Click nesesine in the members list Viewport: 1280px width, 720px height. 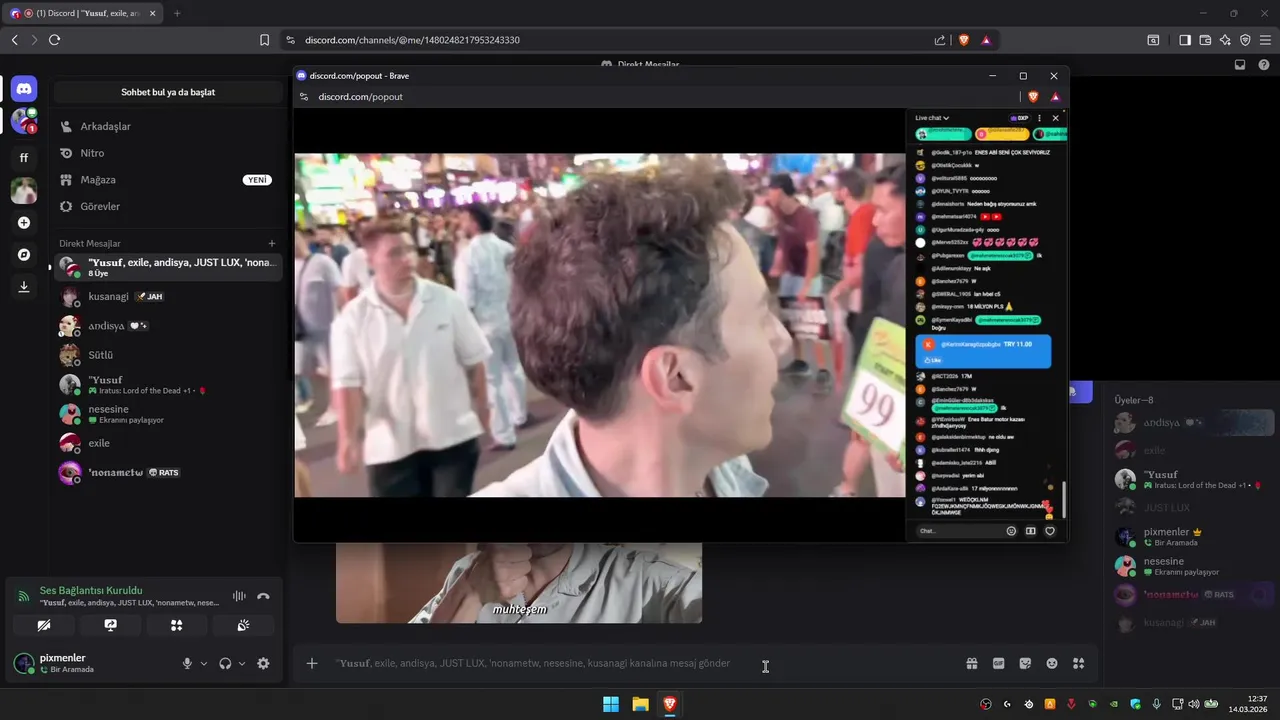pos(1190,566)
